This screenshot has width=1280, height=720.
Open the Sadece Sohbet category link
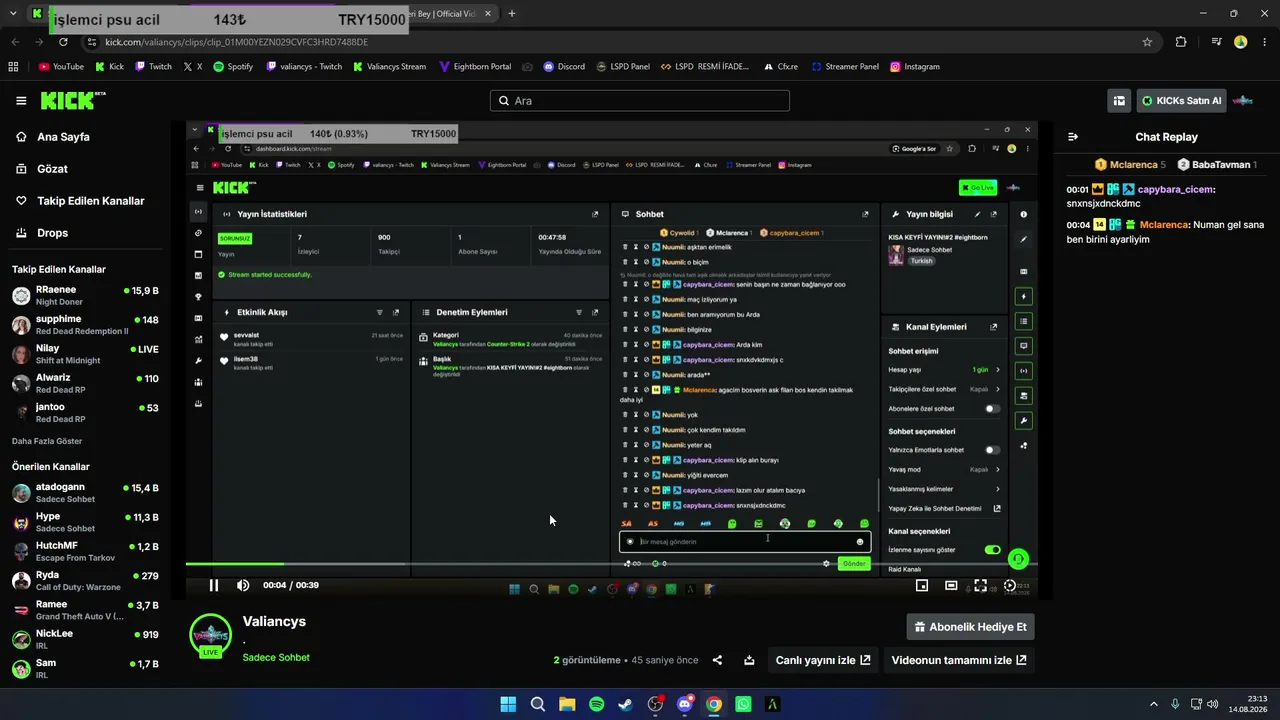click(276, 657)
